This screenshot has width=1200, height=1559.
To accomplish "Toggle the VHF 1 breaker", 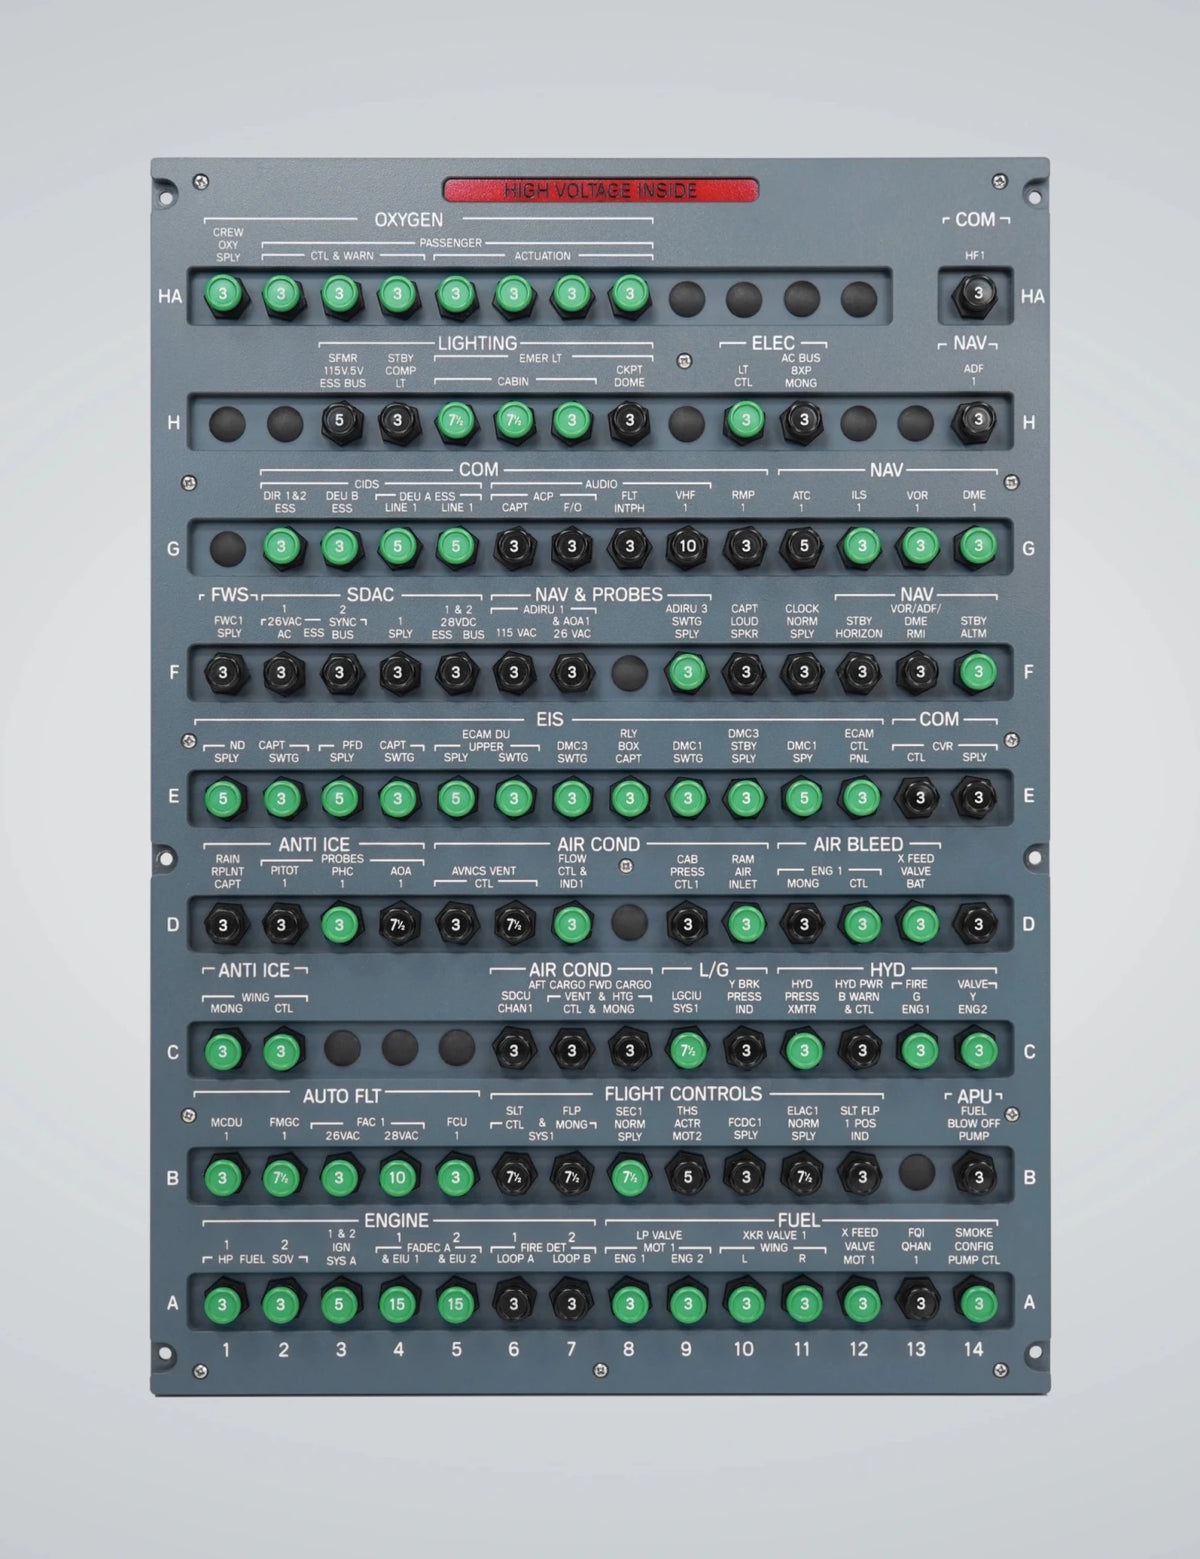I will coord(687,546).
